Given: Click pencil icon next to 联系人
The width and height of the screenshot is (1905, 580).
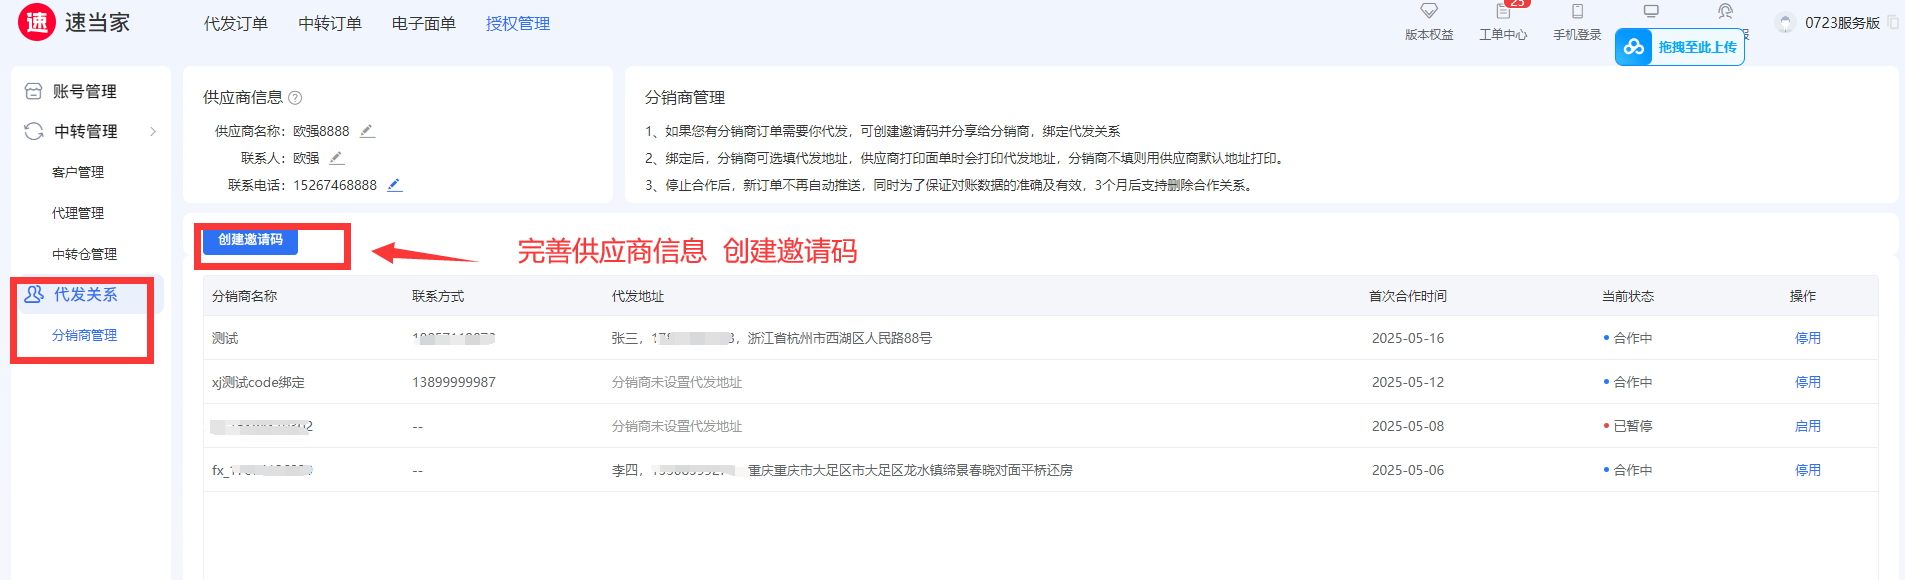Looking at the screenshot, I should 337,158.
